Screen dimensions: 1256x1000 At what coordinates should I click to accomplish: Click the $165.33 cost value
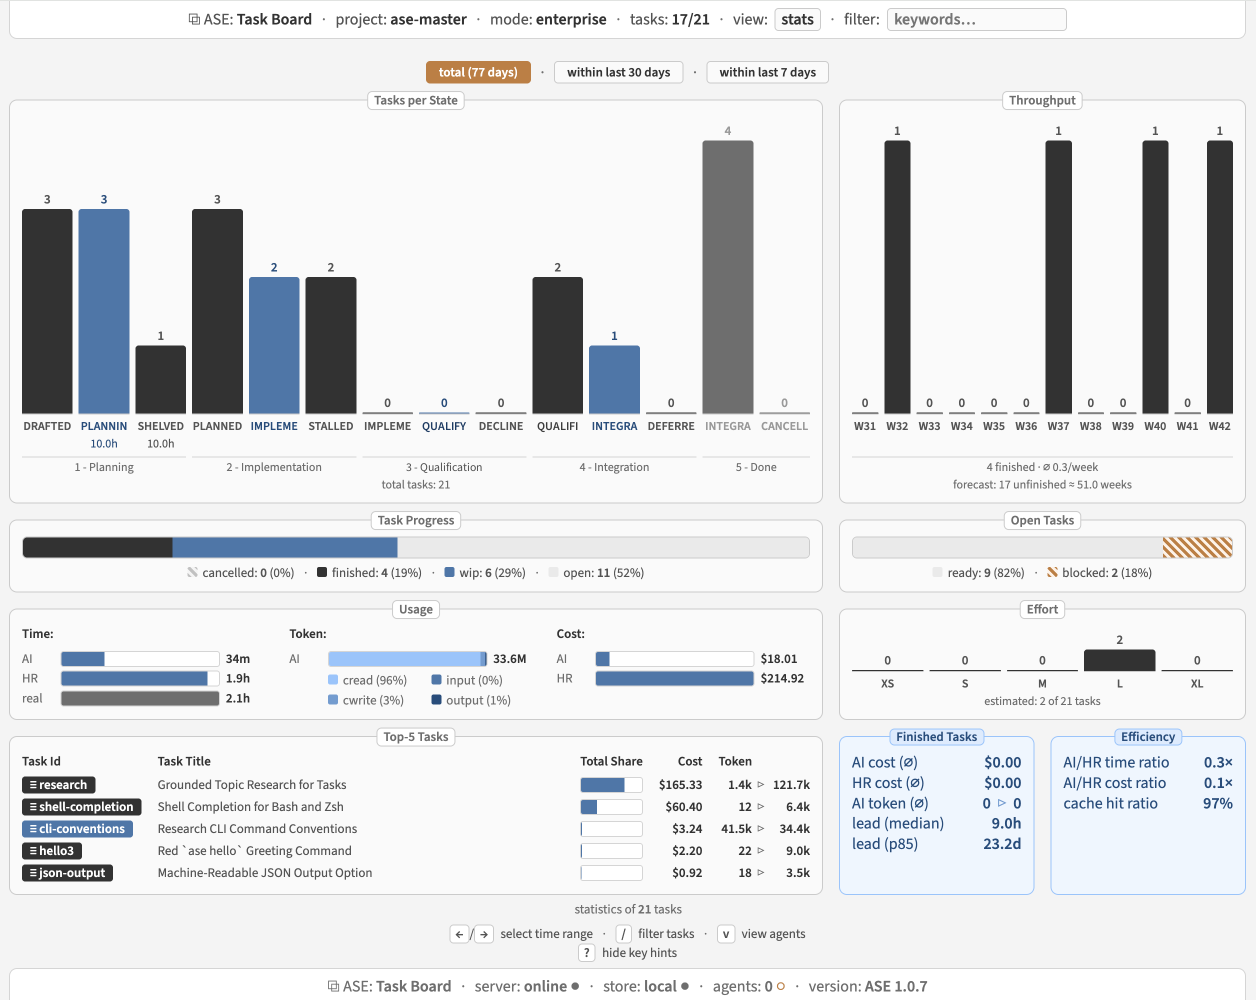coord(680,785)
